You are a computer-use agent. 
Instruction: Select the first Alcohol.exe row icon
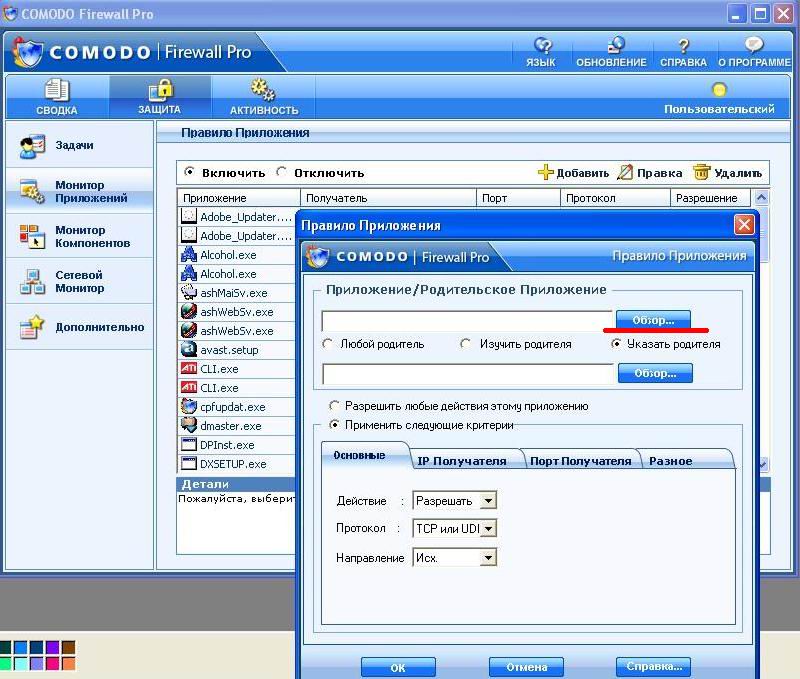[x=189, y=255]
